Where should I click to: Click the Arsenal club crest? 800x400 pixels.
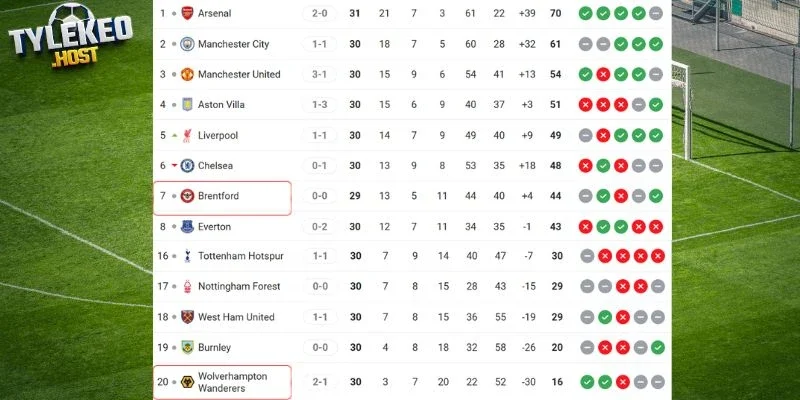coord(187,14)
